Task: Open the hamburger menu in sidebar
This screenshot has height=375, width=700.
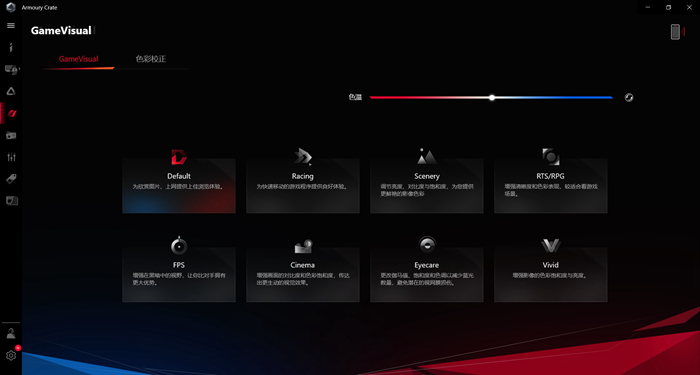Action: click(11, 25)
